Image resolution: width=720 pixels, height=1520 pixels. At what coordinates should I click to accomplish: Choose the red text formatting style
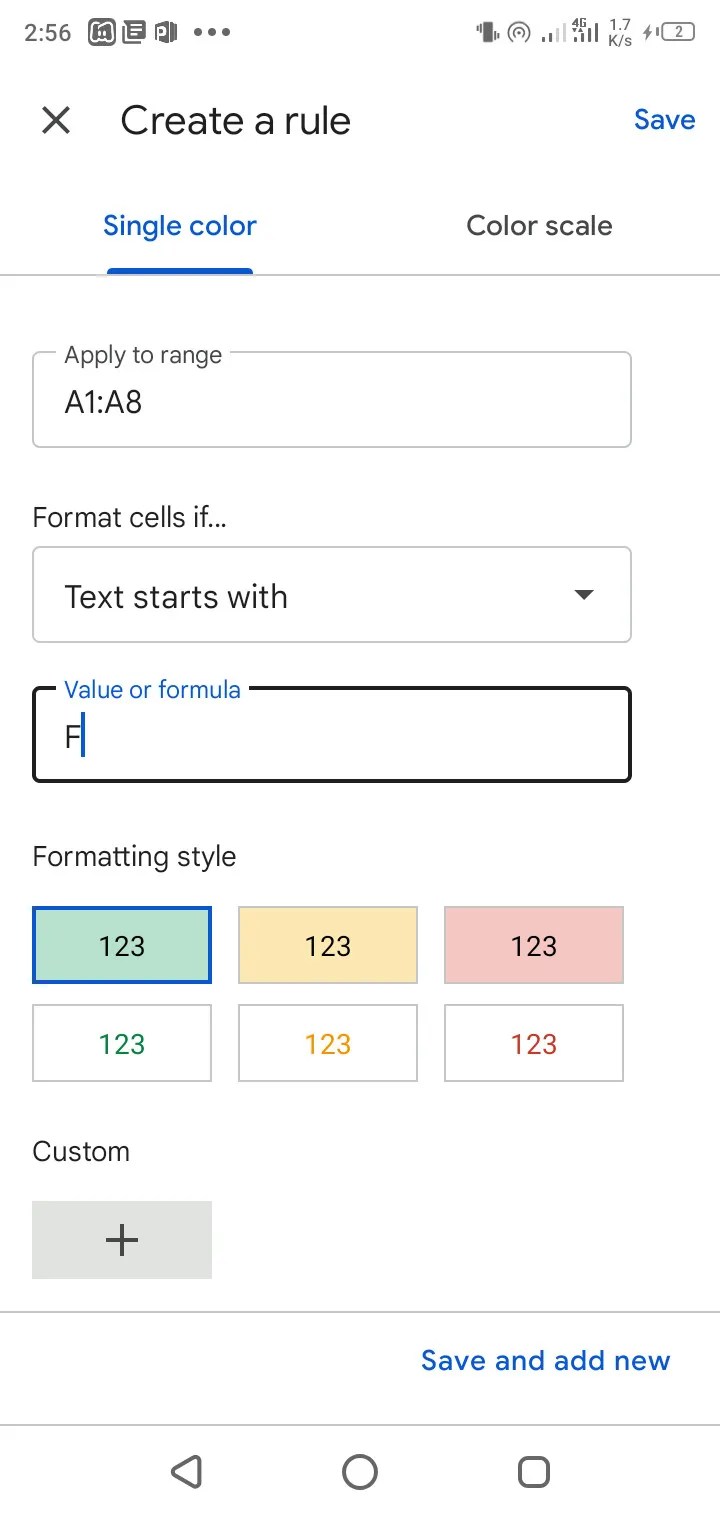tap(534, 1044)
